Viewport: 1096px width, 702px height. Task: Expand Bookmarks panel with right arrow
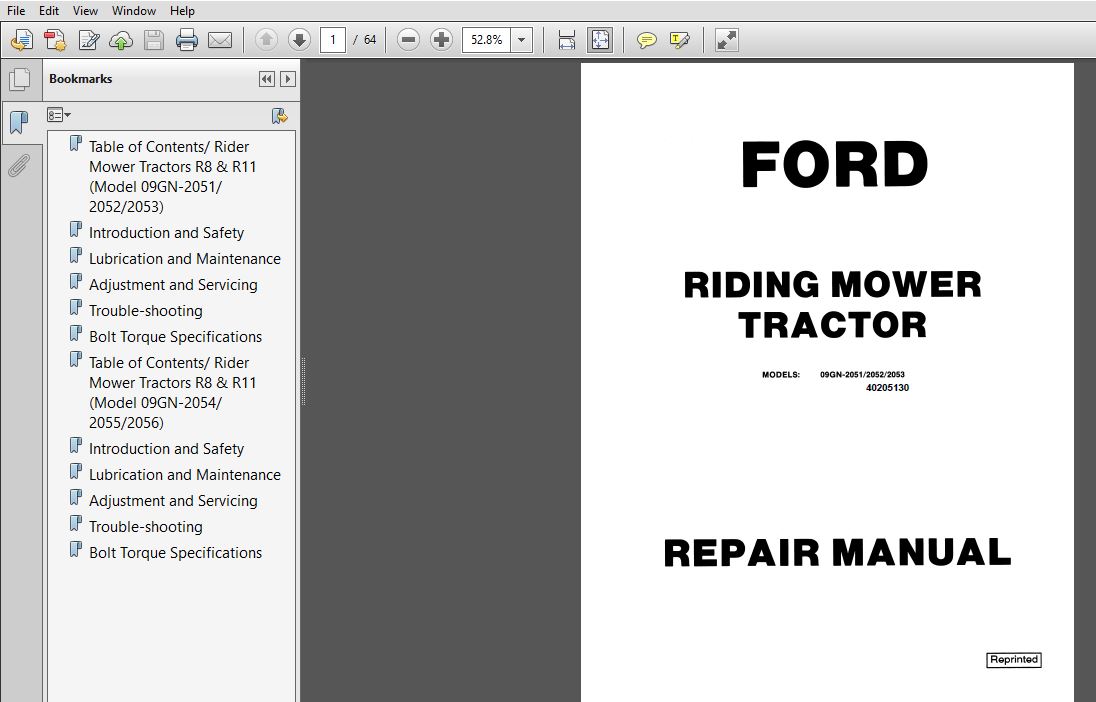click(287, 79)
